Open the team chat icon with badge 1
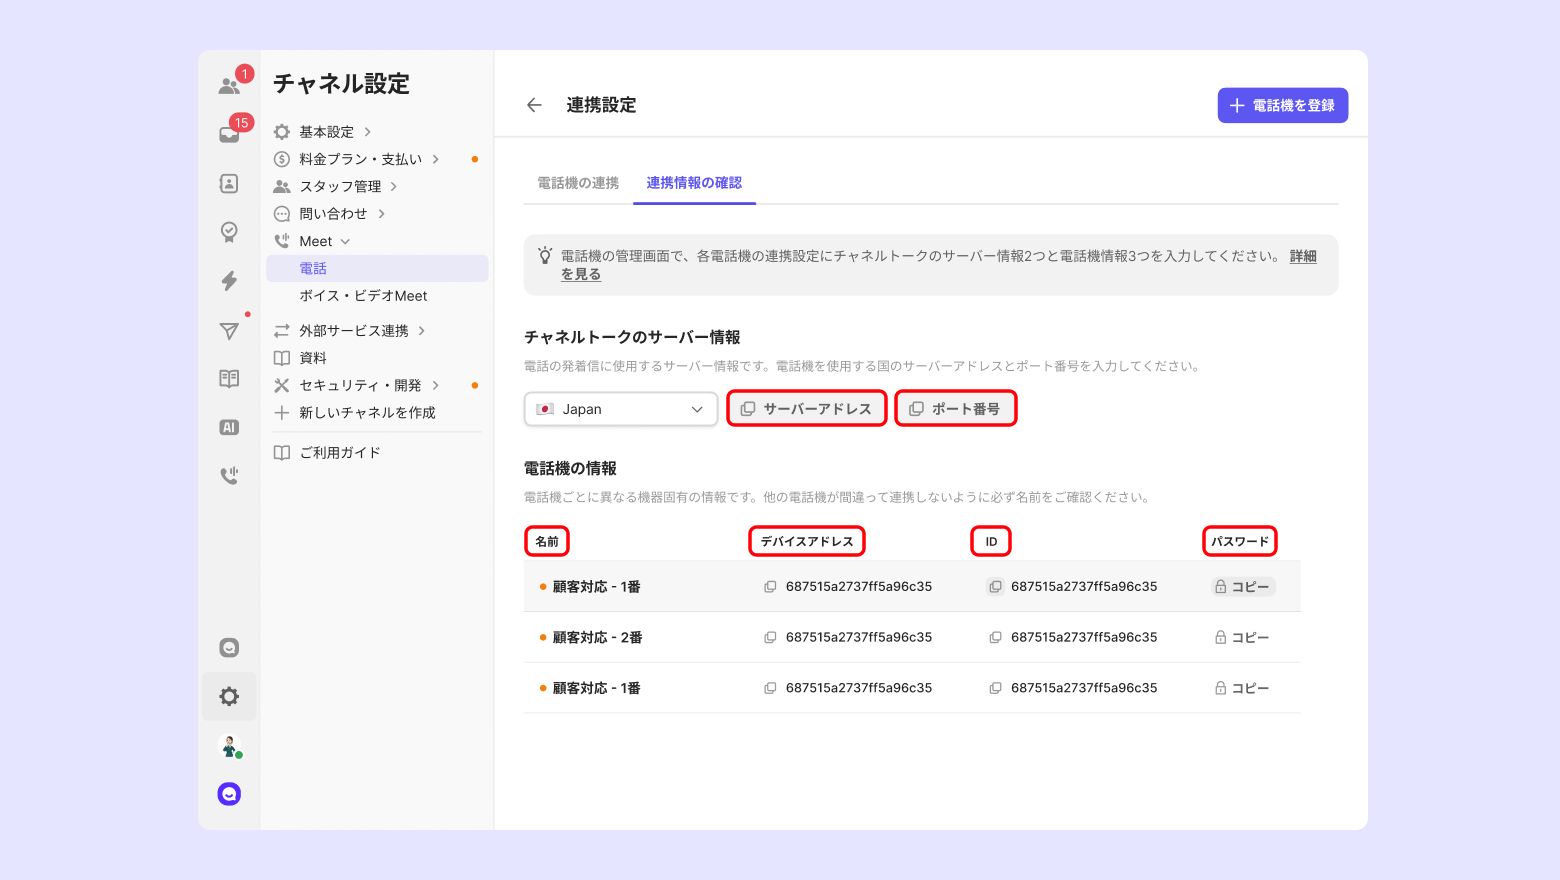The width and height of the screenshot is (1560, 880). (x=230, y=86)
